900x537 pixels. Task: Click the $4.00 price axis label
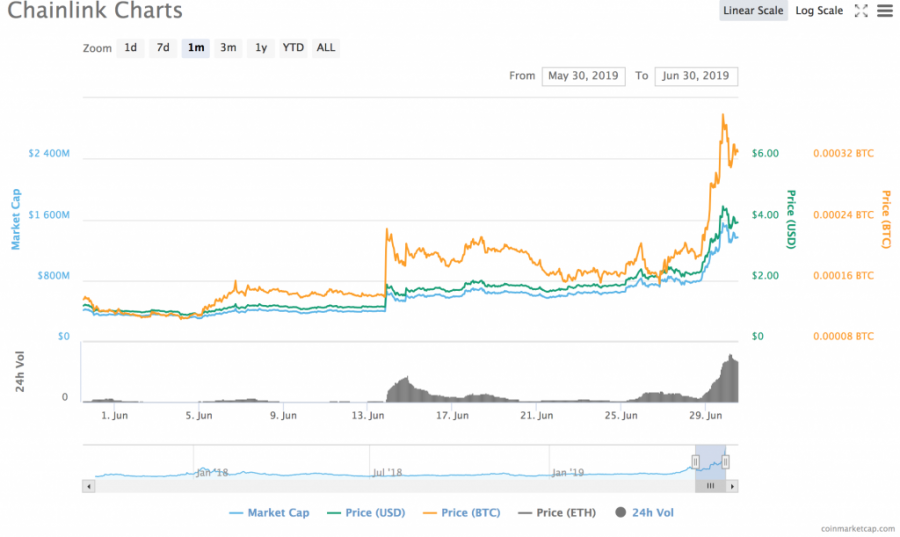[765, 215]
